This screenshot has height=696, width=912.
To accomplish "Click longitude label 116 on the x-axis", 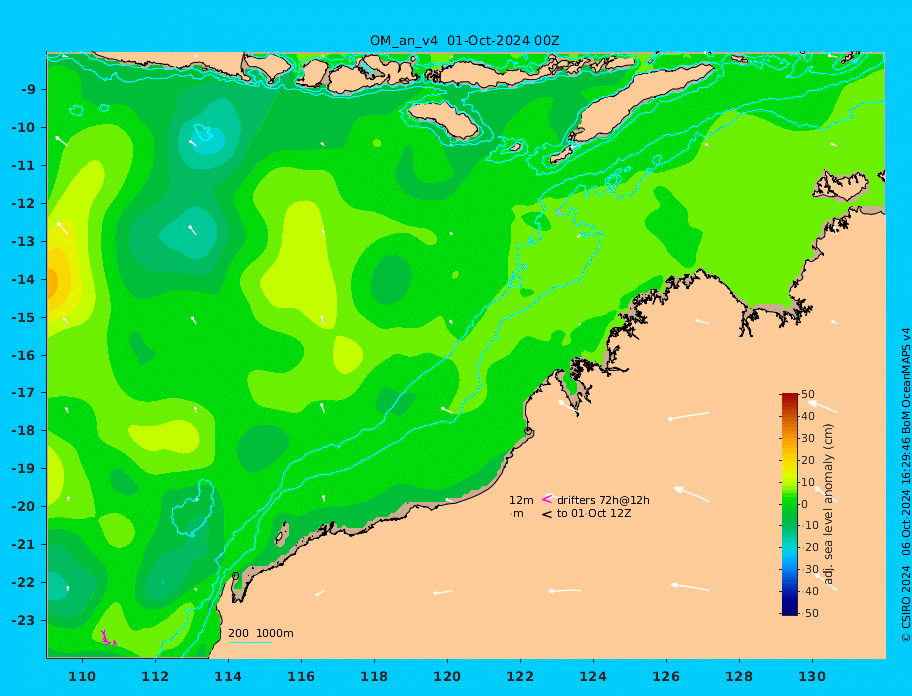I will (x=301, y=676).
